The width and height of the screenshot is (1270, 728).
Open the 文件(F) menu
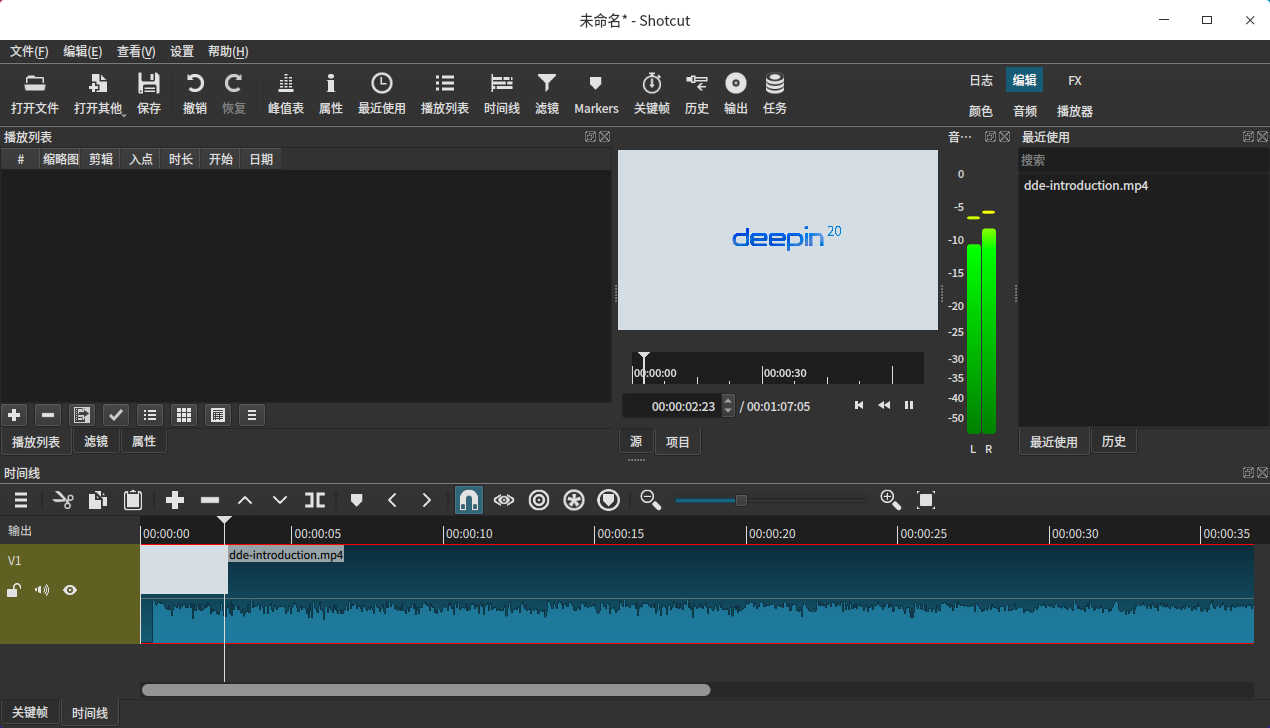(x=29, y=52)
